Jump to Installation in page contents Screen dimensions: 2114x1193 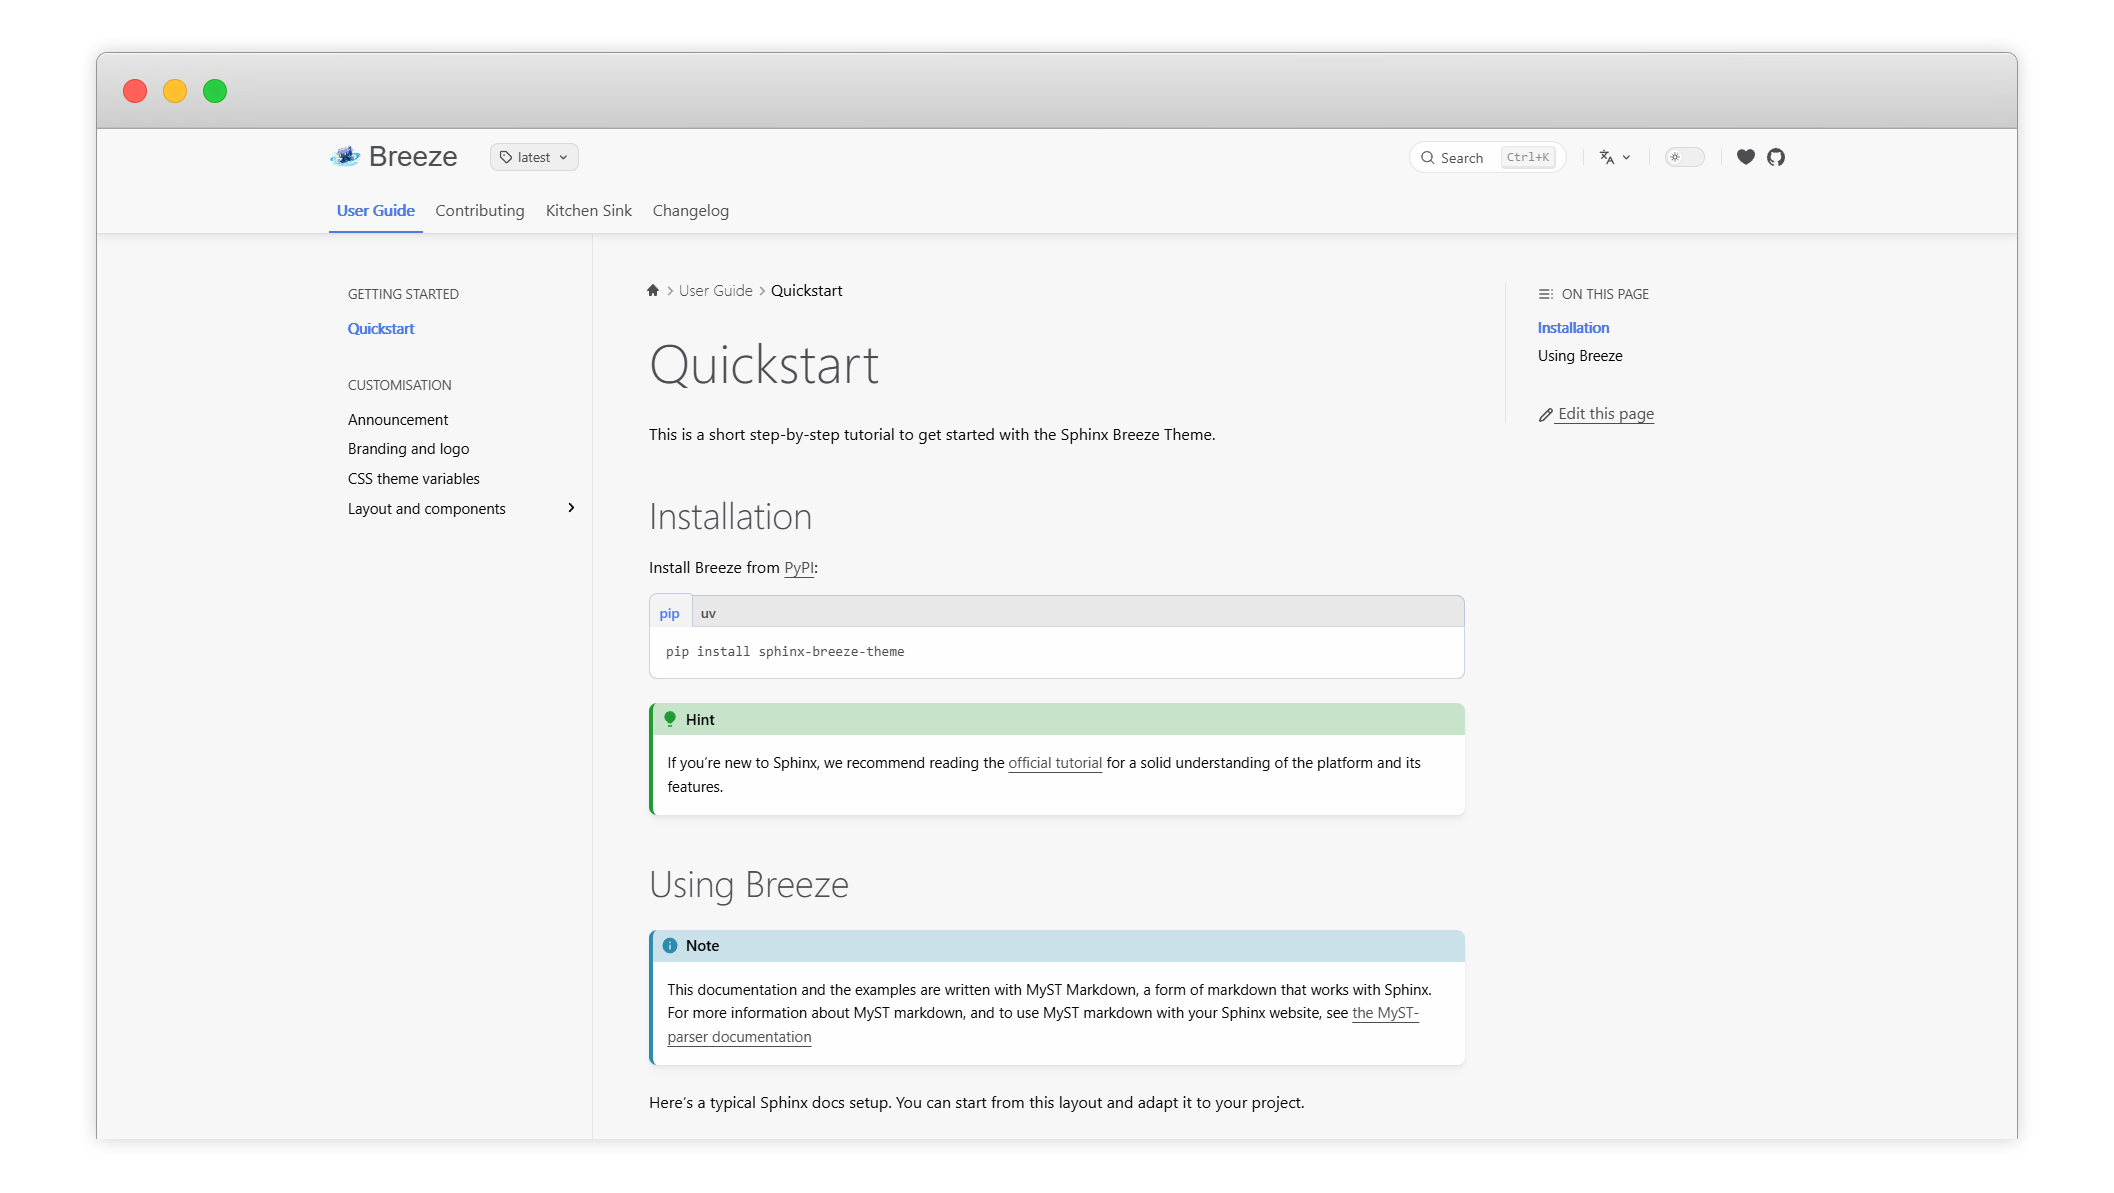coord(1573,327)
